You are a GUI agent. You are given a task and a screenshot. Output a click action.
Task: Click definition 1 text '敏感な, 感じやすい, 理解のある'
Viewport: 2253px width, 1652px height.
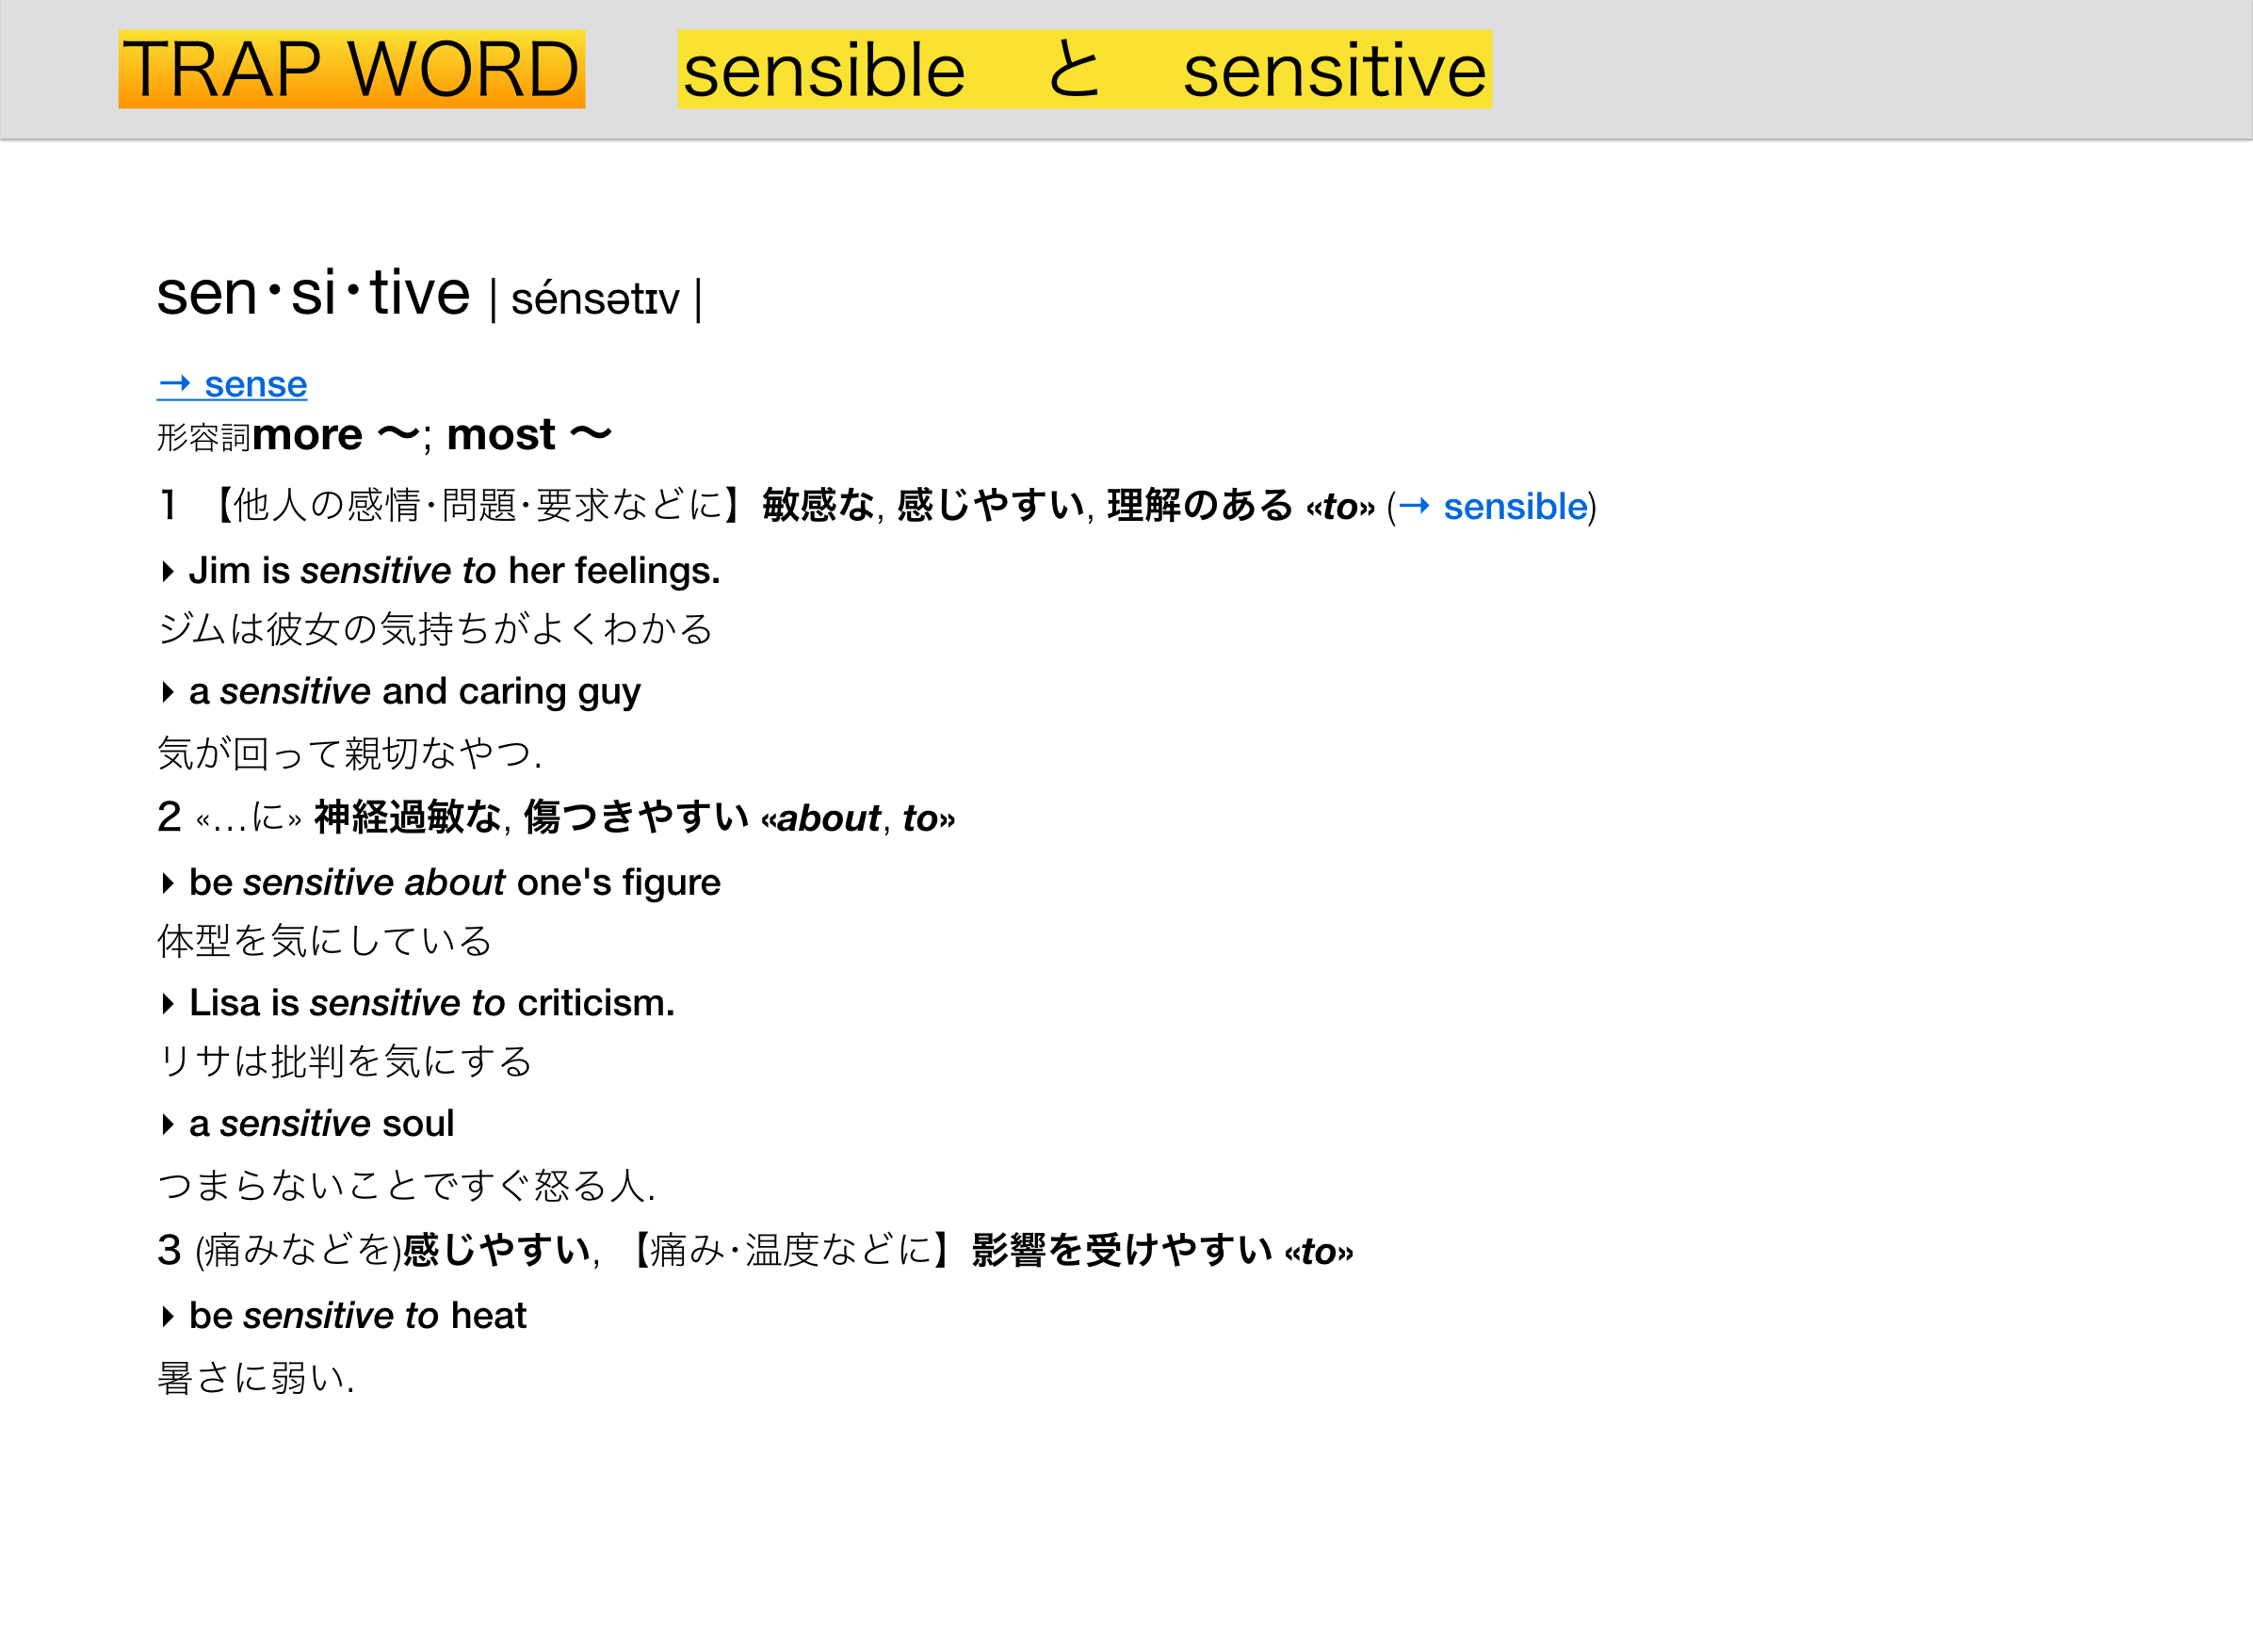pos(1027,506)
